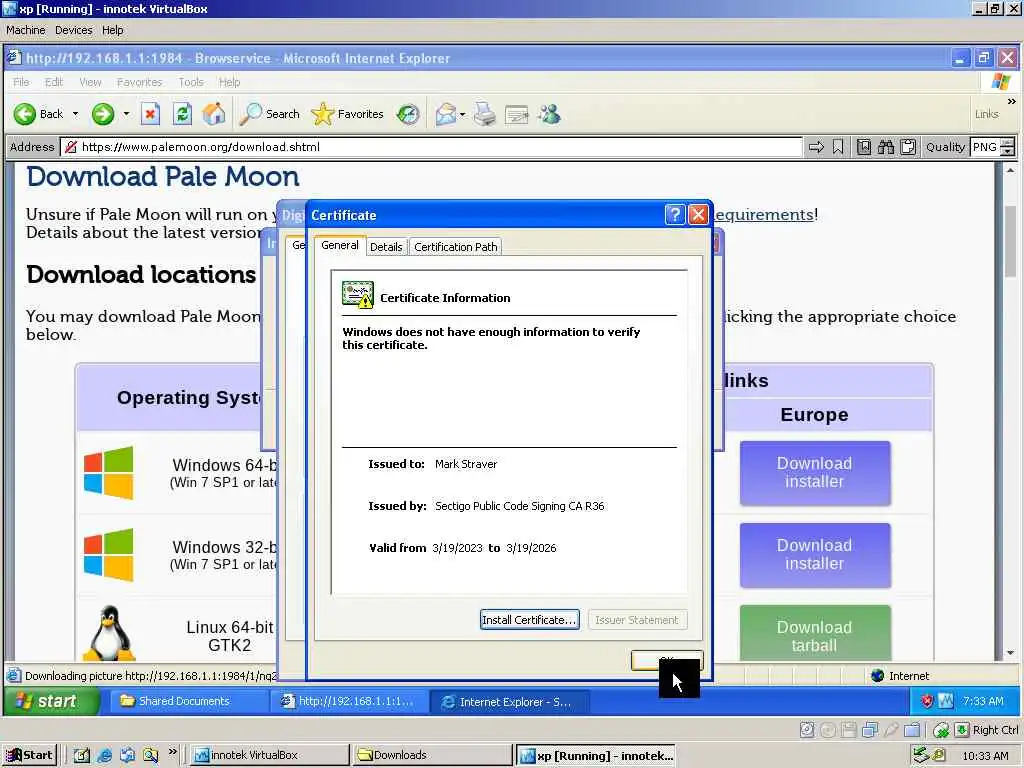The image size is (1024, 768).
Task: Click the binoculars find icon in Browservice bar
Action: click(x=886, y=147)
